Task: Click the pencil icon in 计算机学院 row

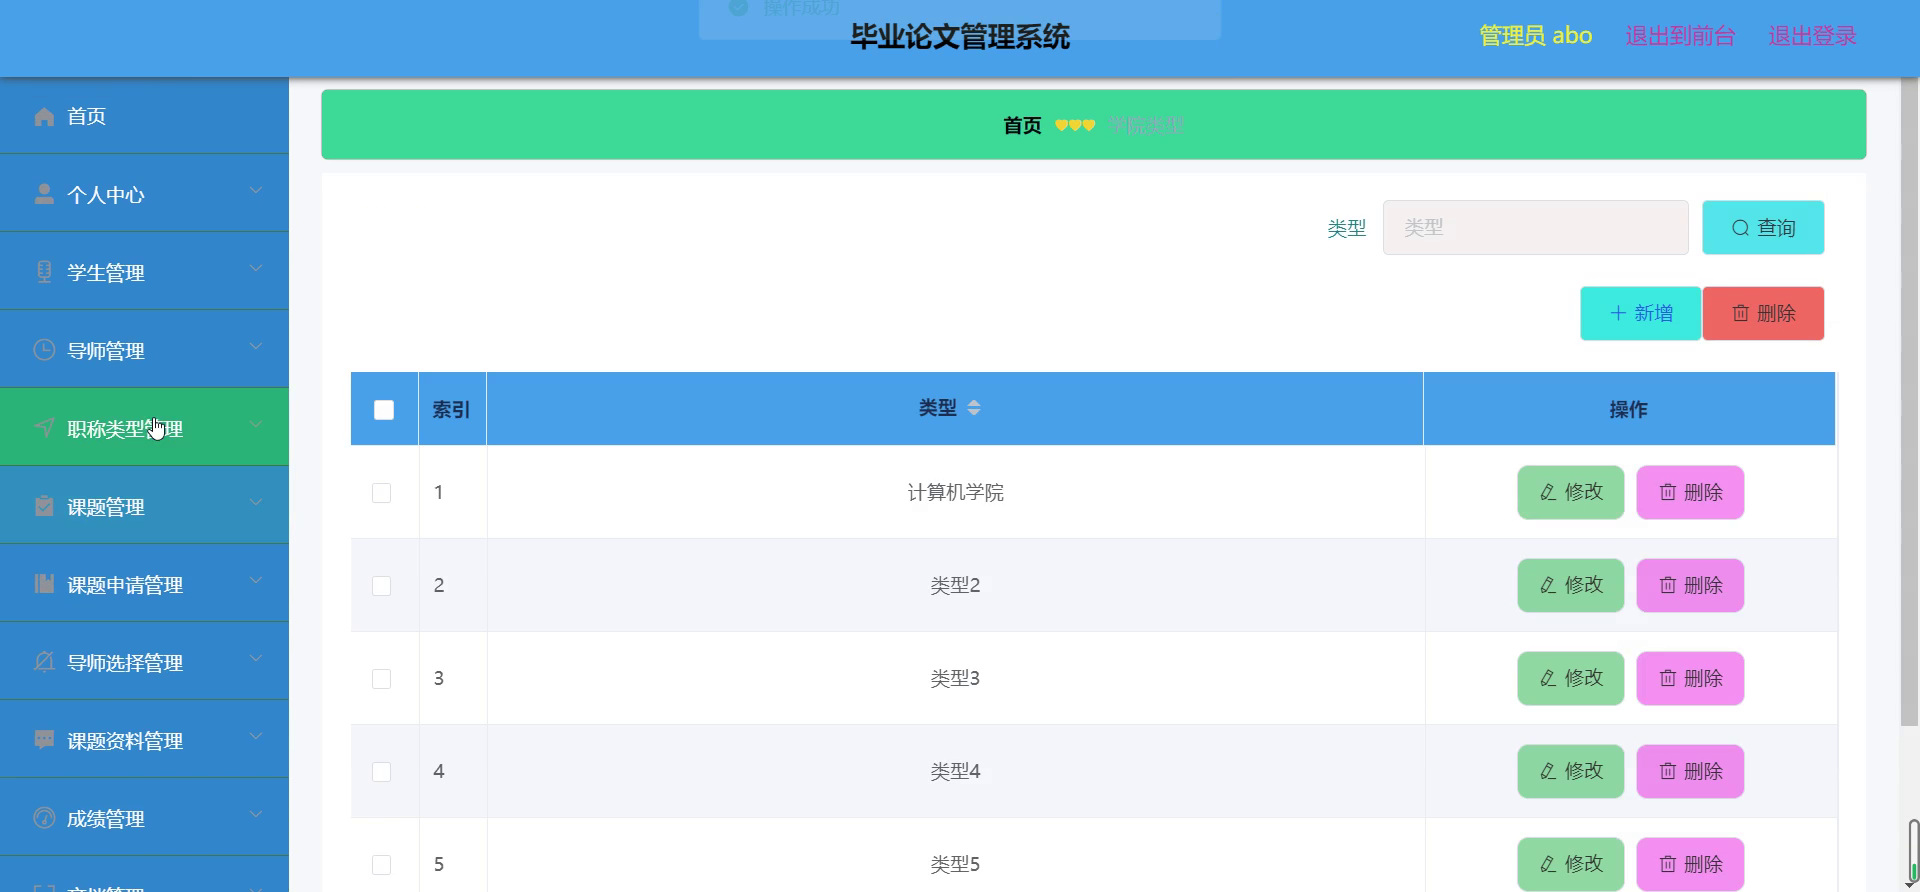Action: tap(1548, 492)
